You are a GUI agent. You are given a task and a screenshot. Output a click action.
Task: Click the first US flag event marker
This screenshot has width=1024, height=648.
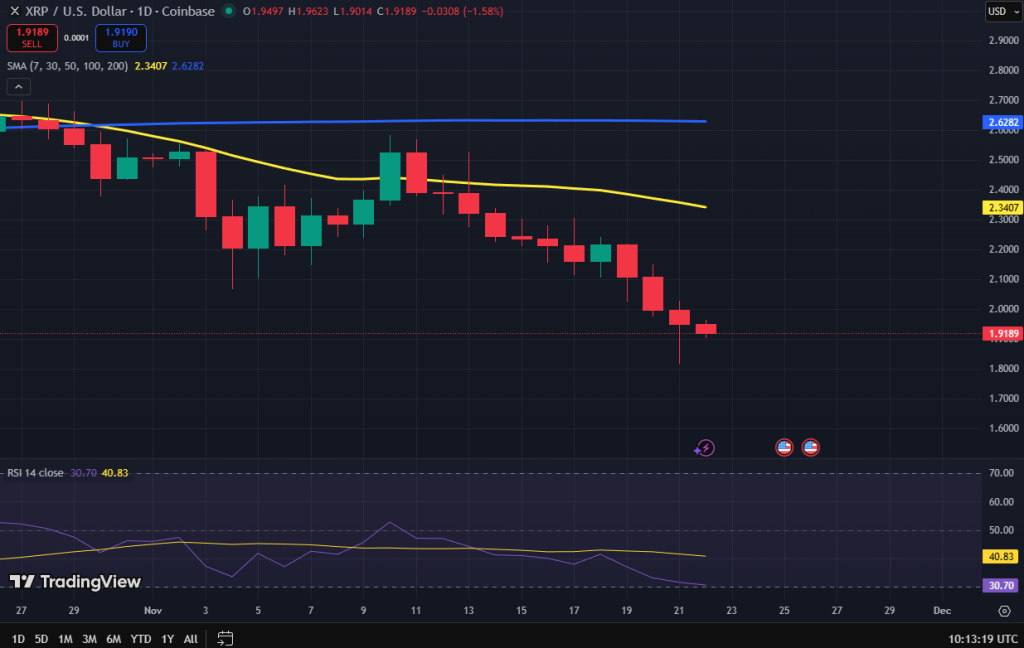(784, 447)
